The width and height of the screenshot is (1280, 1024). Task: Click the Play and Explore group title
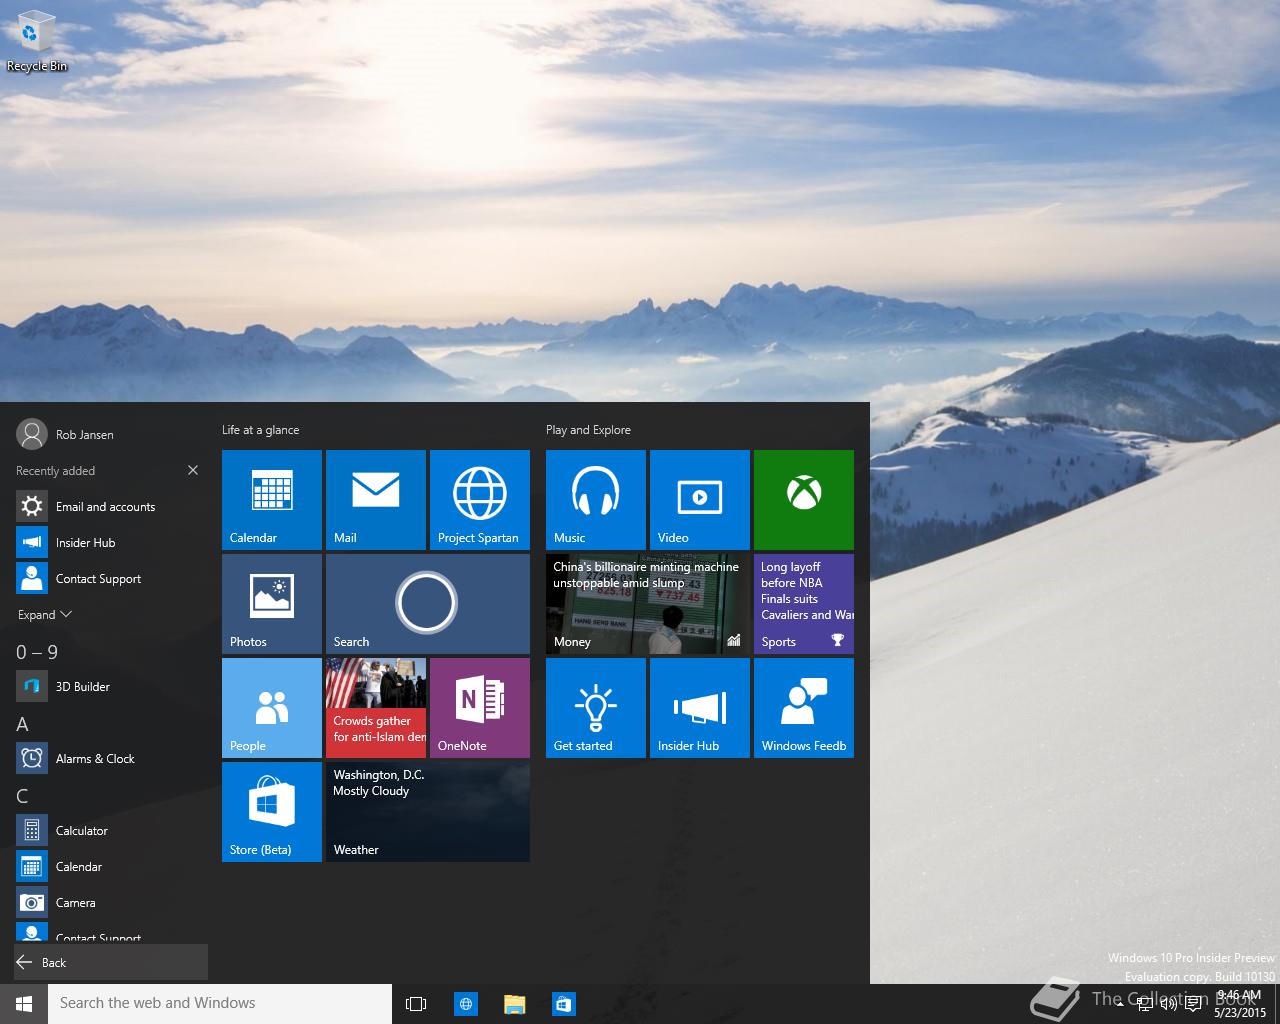click(x=588, y=430)
